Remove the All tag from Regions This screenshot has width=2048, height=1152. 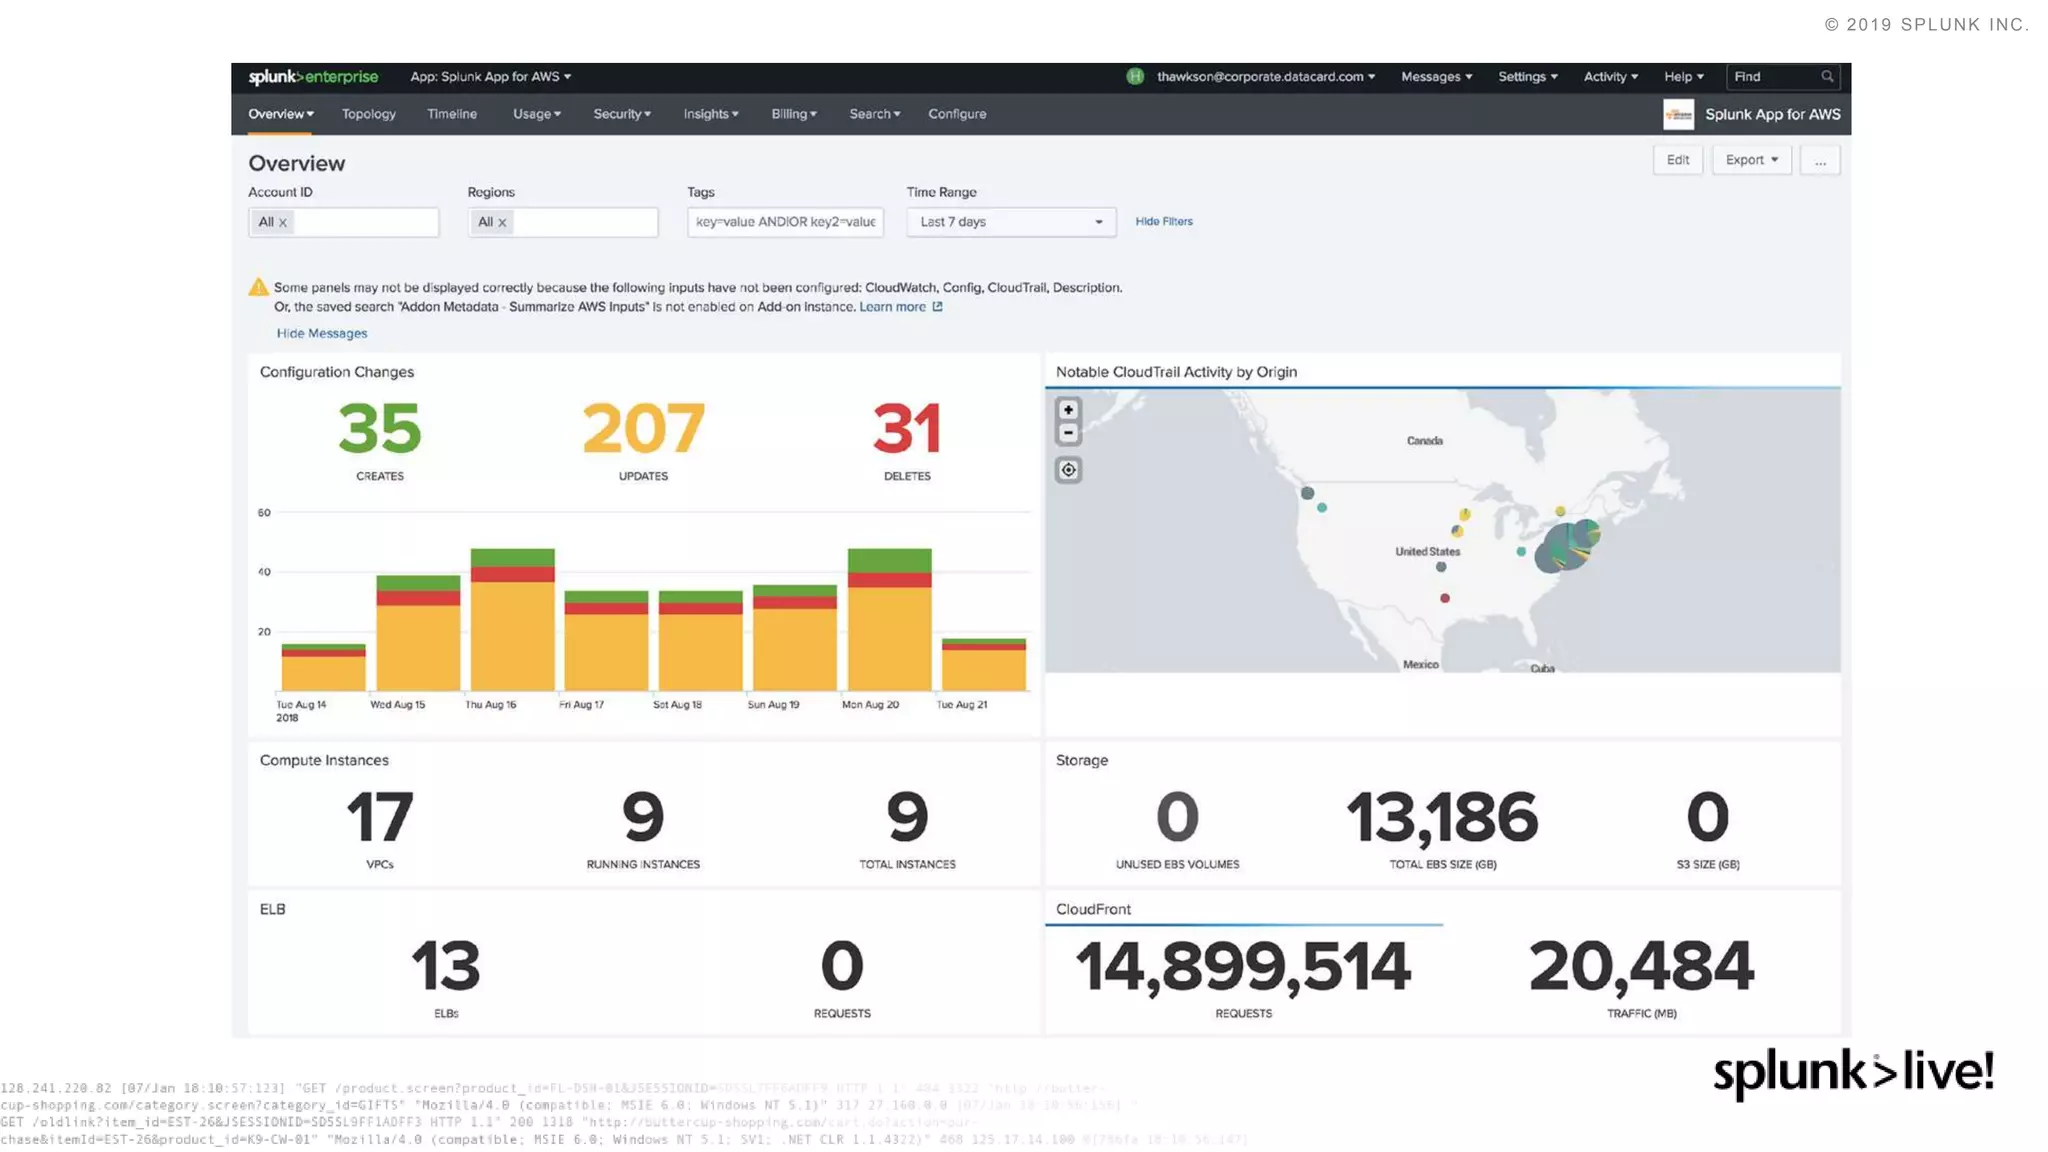[x=502, y=223]
